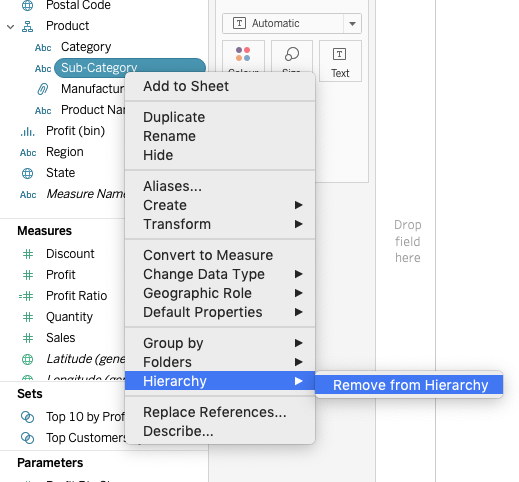Screen dimensions: 519x482
Task: Click the Manufacturer paperclip group icon
Action: 42,89
